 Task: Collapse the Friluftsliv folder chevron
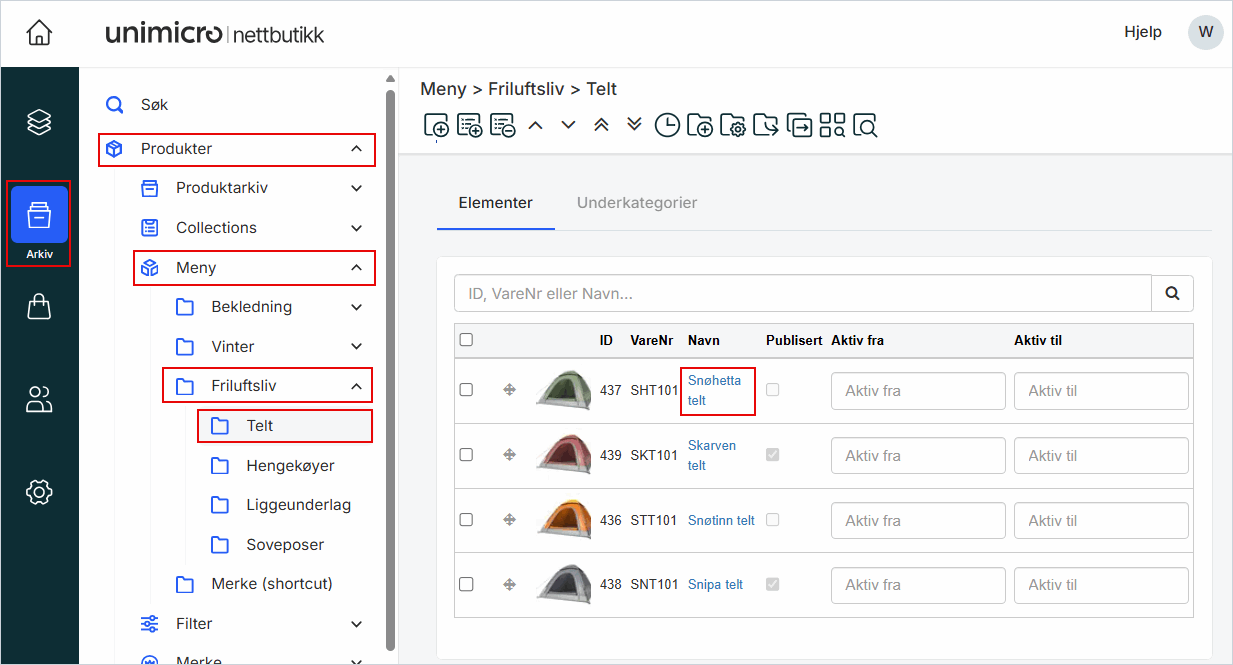point(356,386)
